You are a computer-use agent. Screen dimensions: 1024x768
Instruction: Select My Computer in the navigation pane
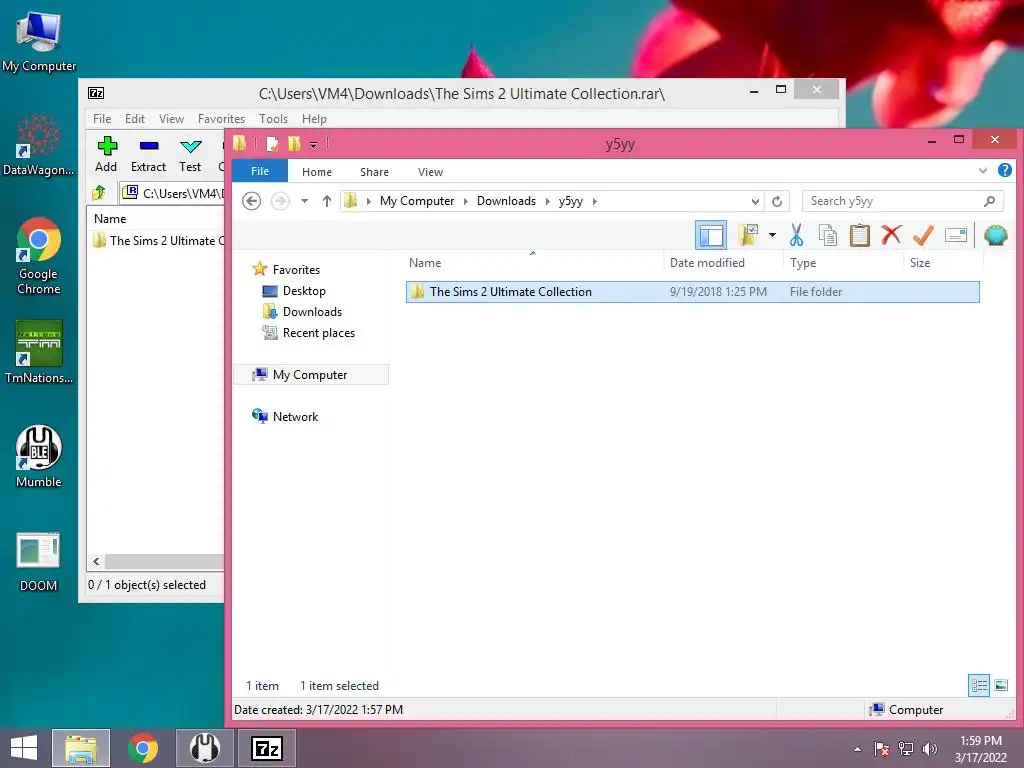click(x=310, y=375)
